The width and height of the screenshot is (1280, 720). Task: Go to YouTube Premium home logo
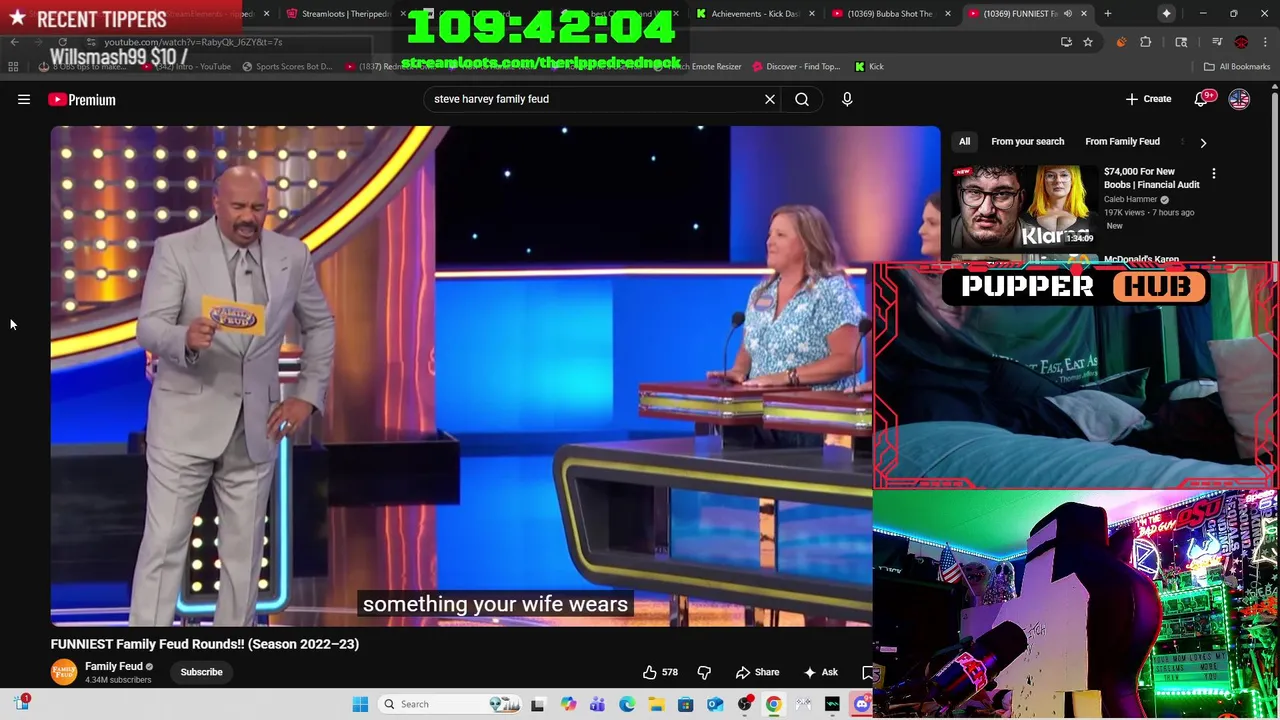pyautogui.click(x=82, y=99)
